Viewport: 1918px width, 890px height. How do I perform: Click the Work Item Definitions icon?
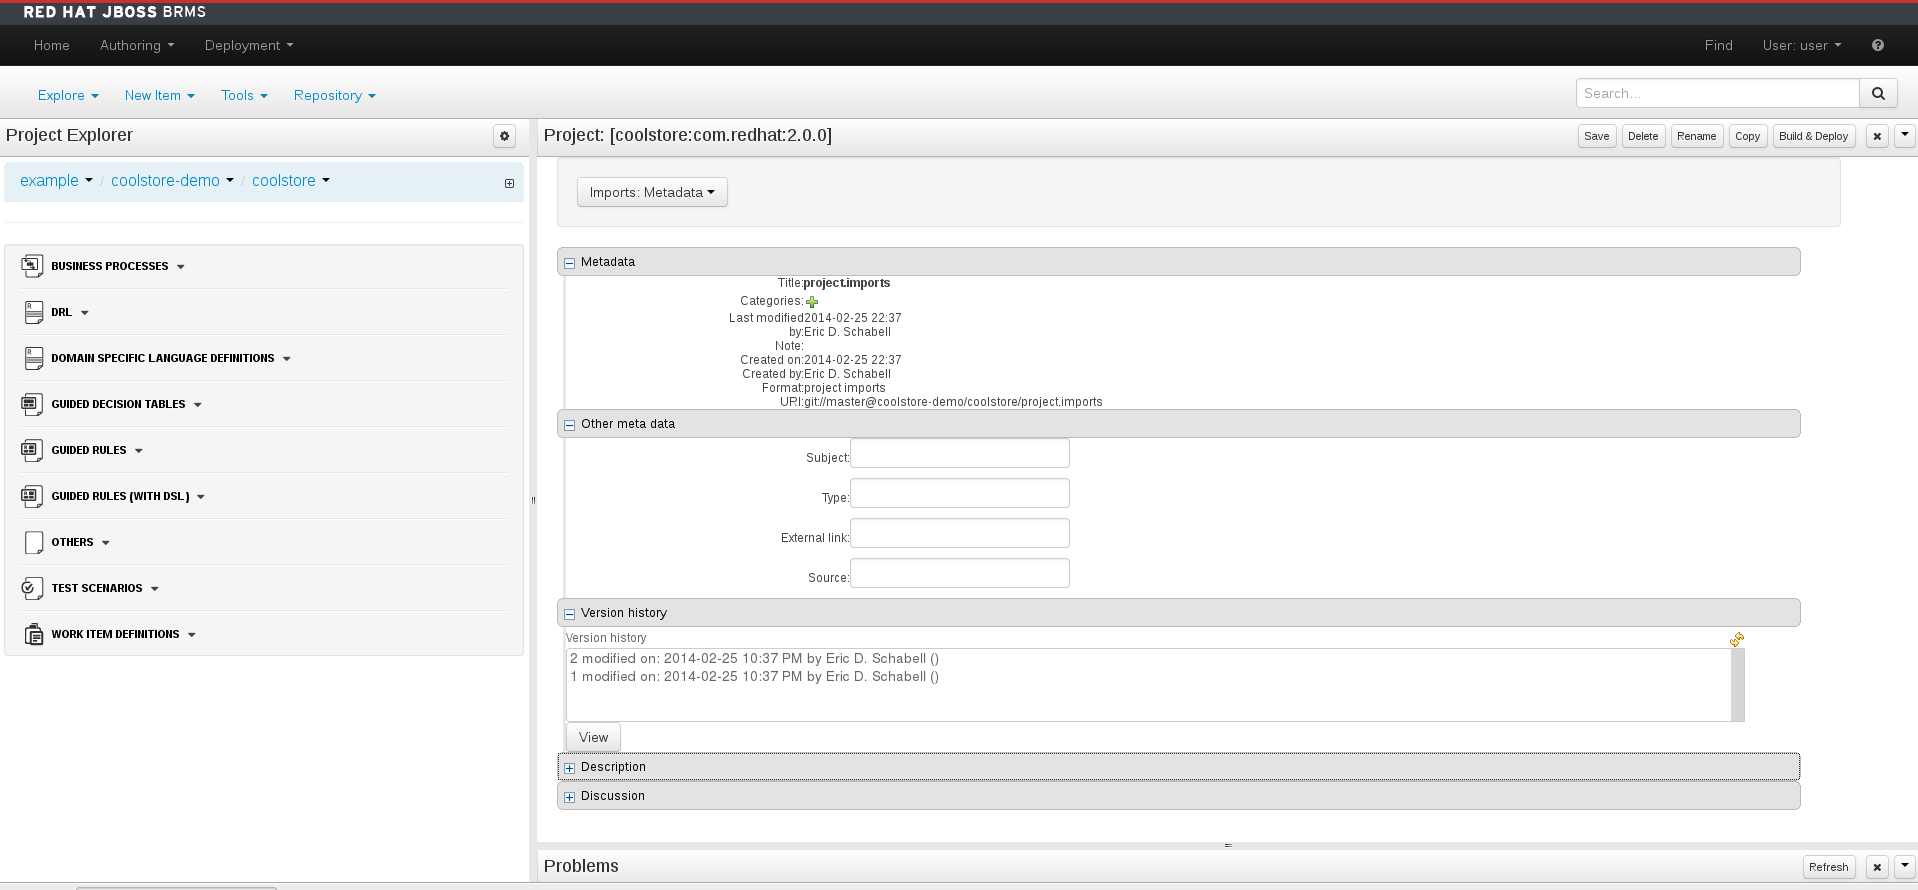(x=33, y=634)
